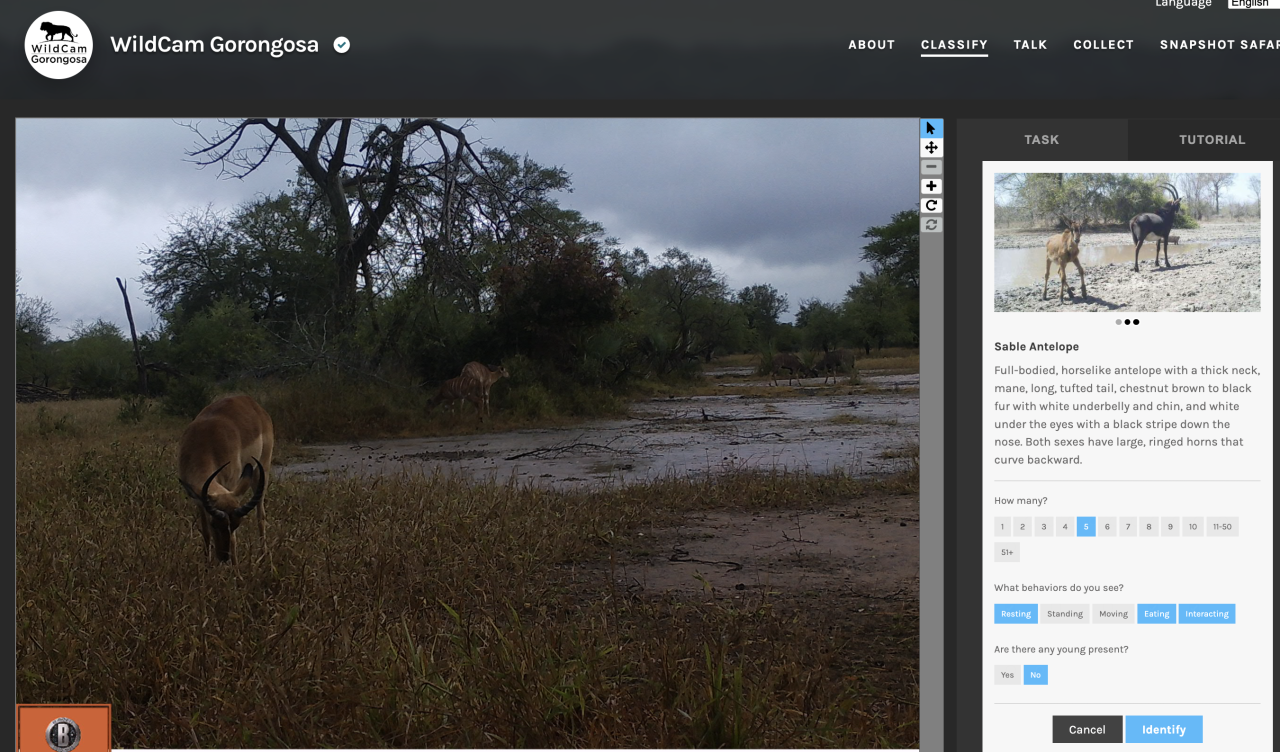1280x752 pixels.
Task: Select the pan move tool
Action: [x=931, y=147]
